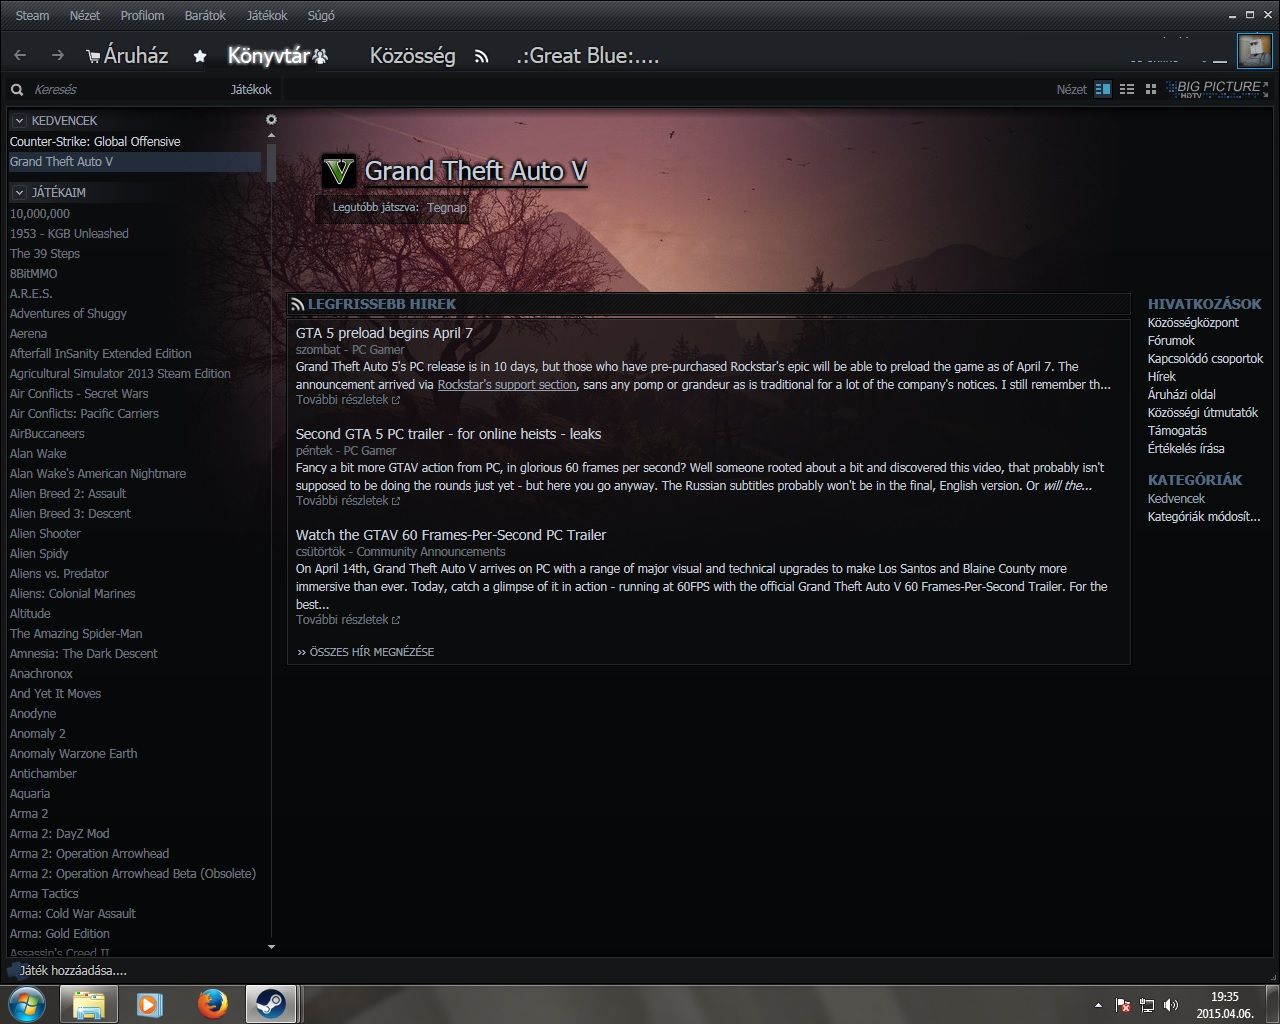Image resolution: width=1280 pixels, height=1024 pixels.
Task: Open Közösségközpont link
Action: pyautogui.click(x=1193, y=323)
